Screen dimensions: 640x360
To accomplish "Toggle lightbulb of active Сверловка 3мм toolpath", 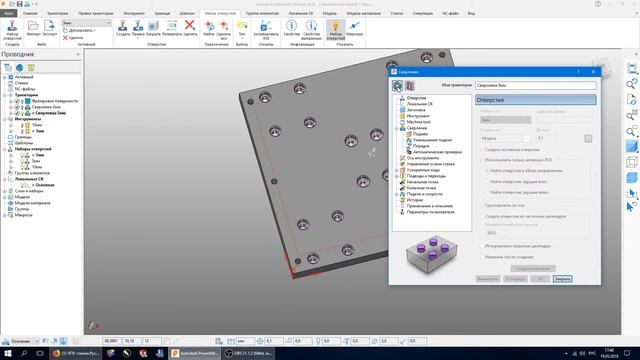I will tap(22, 113).
